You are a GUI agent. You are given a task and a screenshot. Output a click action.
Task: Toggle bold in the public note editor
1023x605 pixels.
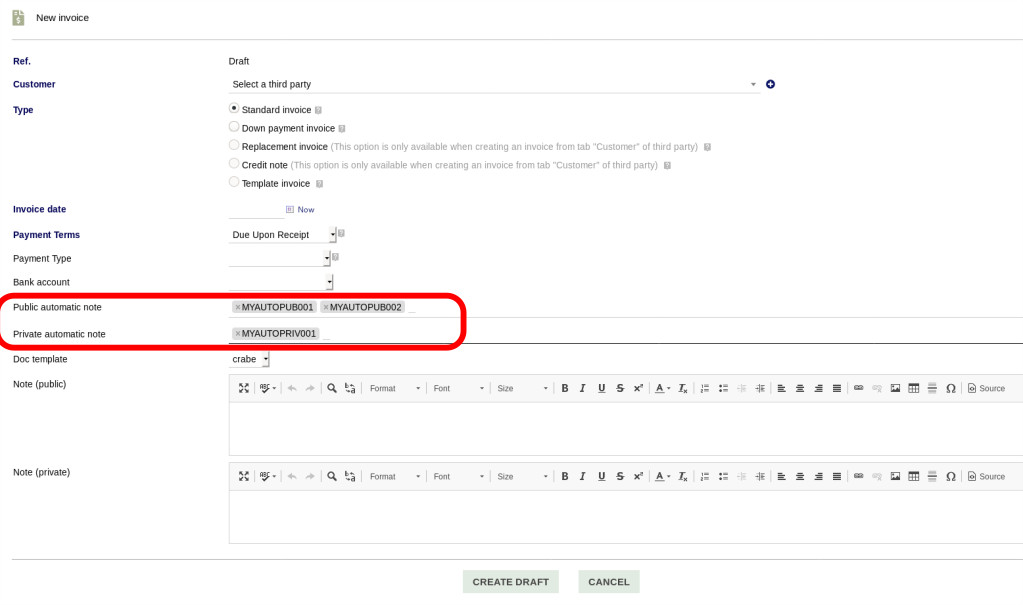click(x=565, y=388)
